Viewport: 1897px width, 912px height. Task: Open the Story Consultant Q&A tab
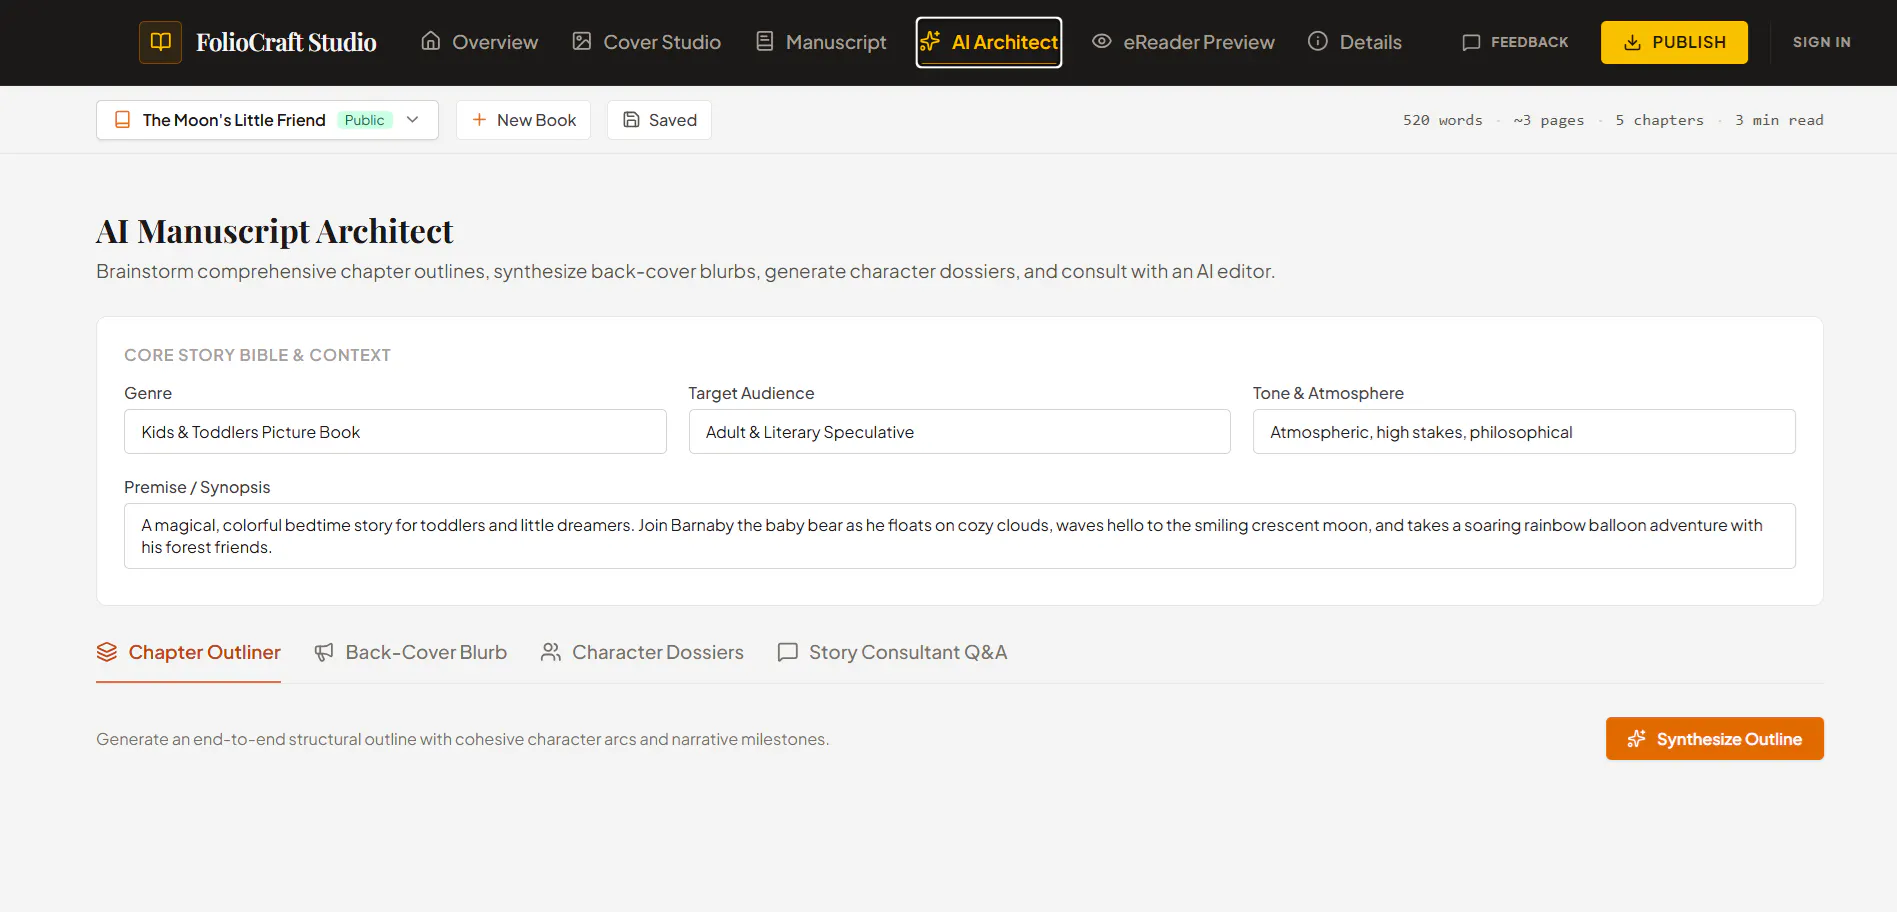pyautogui.click(x=892, y=653)
